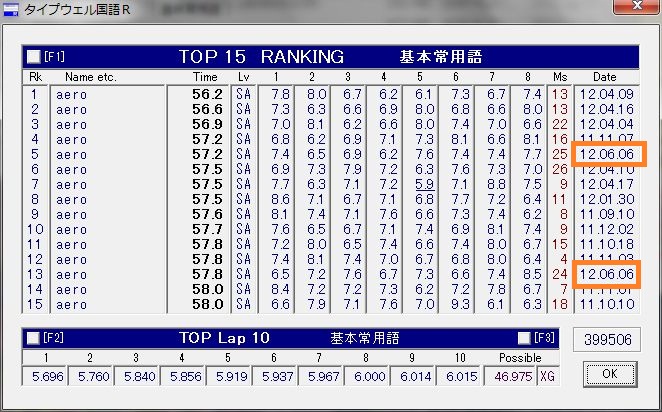This screenshot has height=412, width=662.
Task: Select the lap value 6.000
Action: point(369,377)
